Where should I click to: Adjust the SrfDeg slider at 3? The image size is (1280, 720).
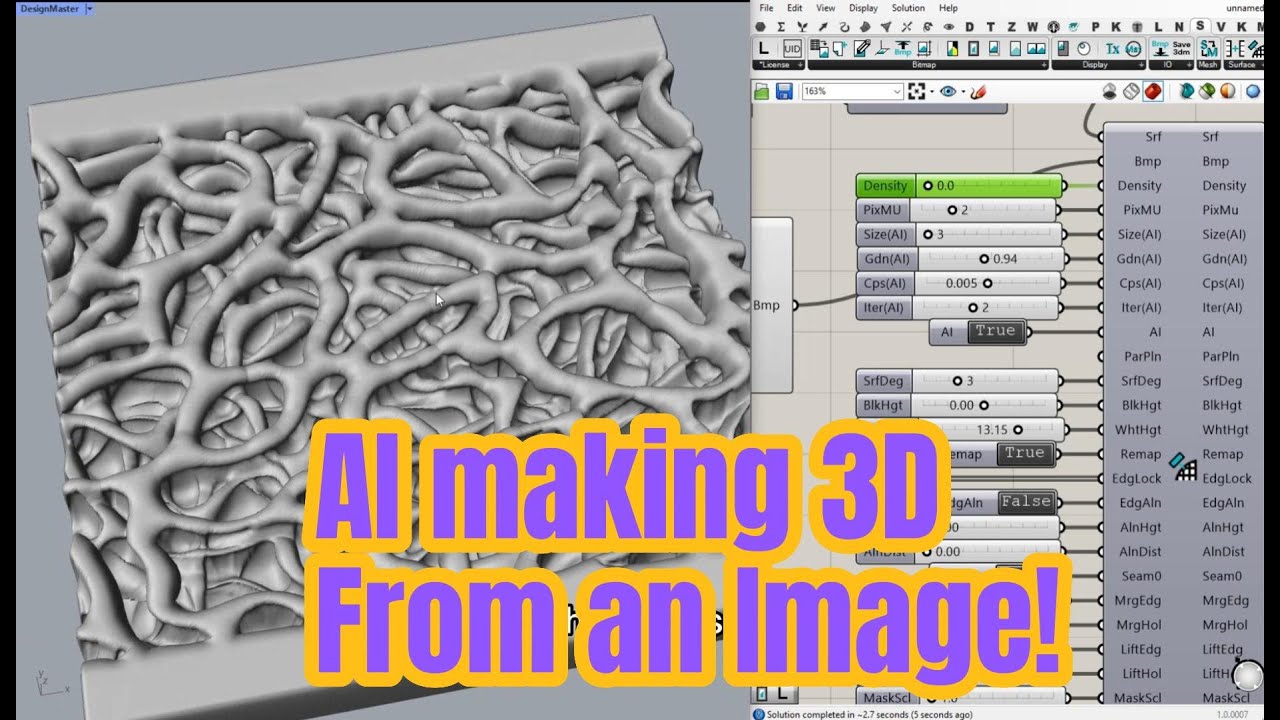(x=986, y=381)
